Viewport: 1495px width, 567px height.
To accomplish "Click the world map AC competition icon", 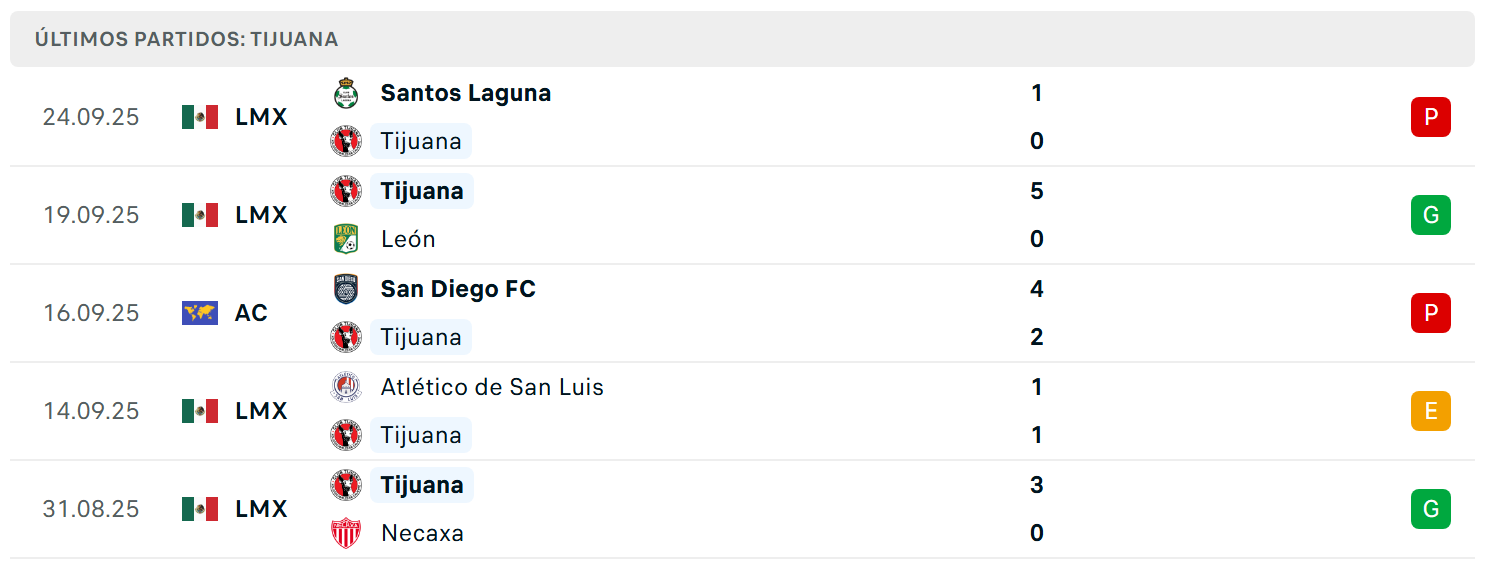I will [x=200, y=313].
